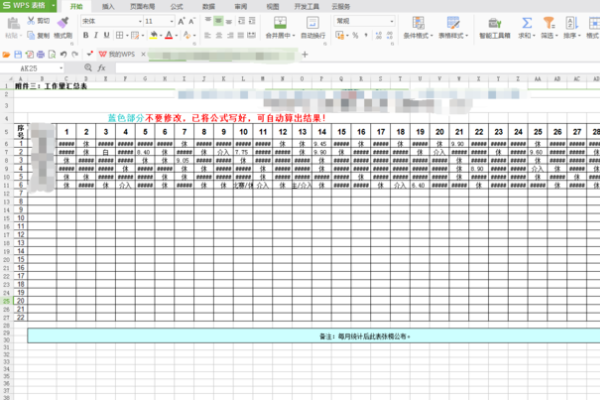
Task: Expand the fill color dropdown arrow
Action: pos(161,36)
